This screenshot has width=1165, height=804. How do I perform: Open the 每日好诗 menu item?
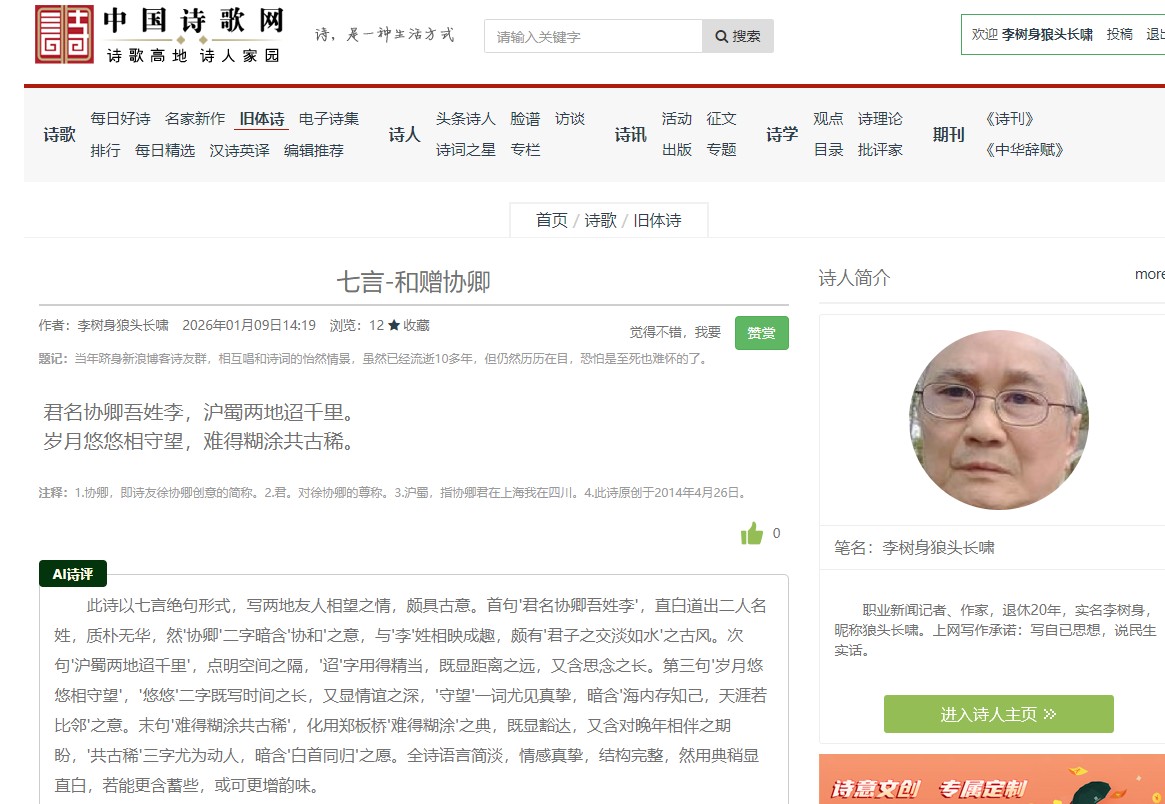(120, 119)
